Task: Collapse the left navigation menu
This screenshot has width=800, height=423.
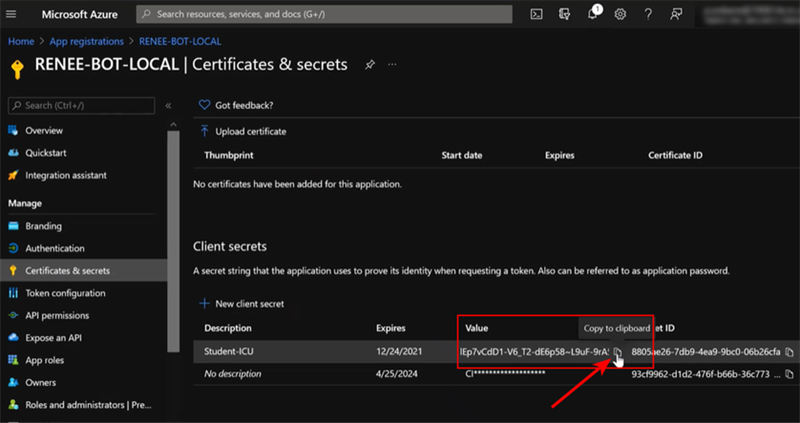Action: (x=168, y=106)
